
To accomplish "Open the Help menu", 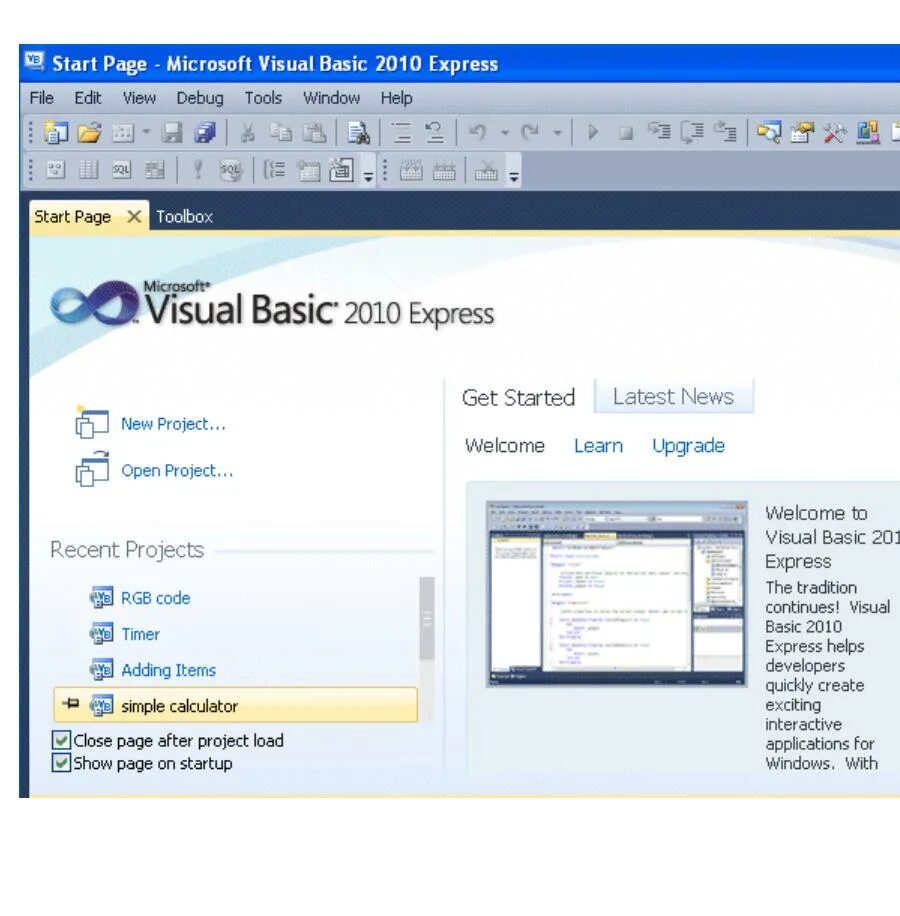I will [x=397, y=98].
